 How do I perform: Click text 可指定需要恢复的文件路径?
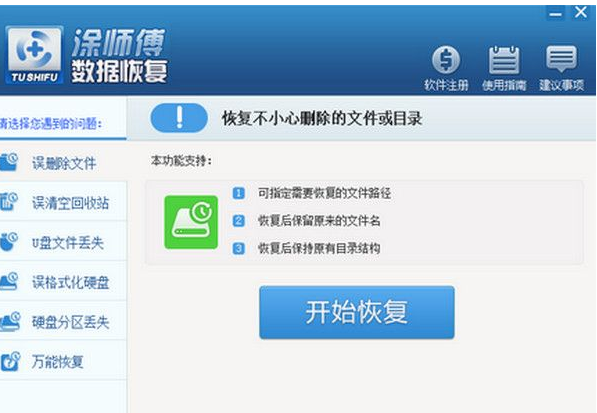tap(324, 193)
